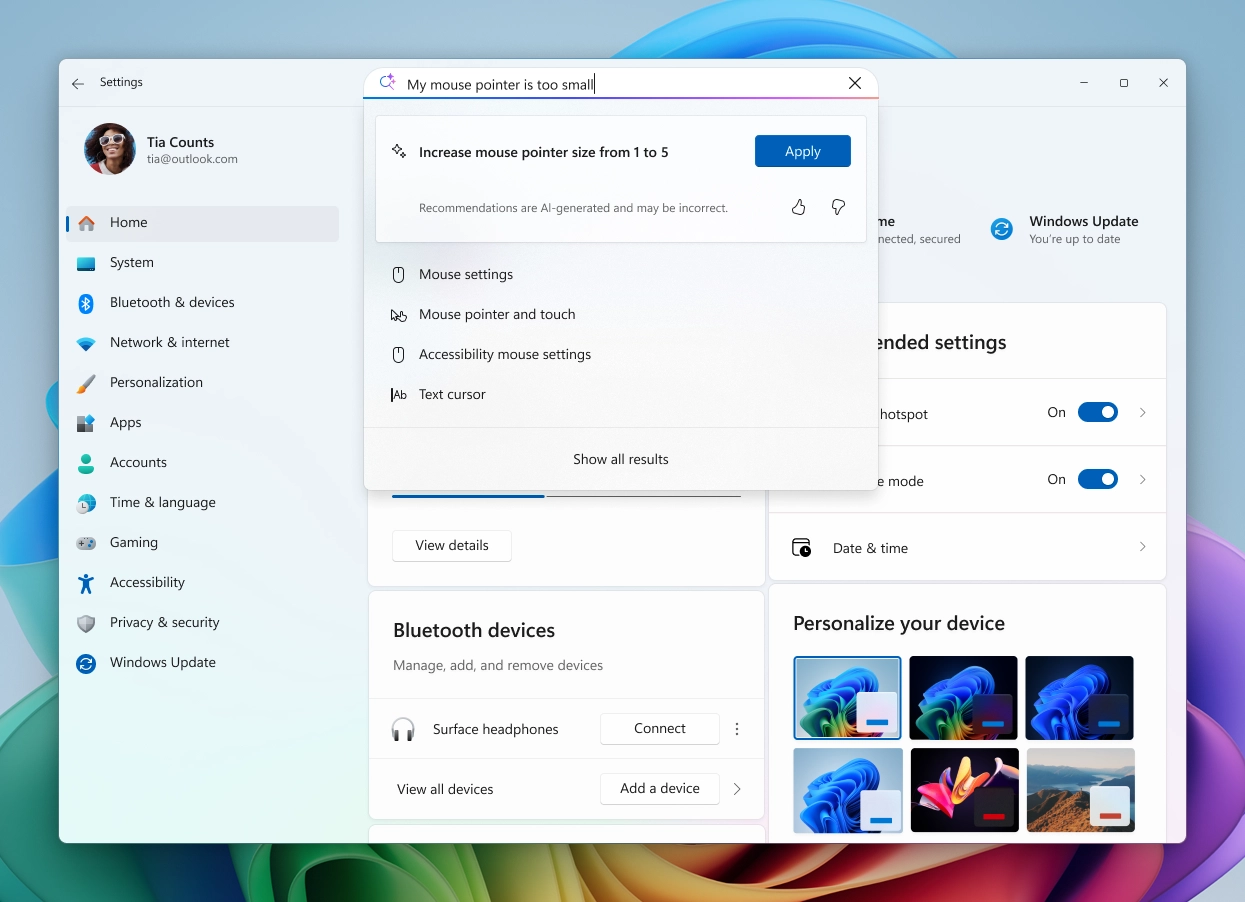Minimize the Settings window
This screenshot has width=1245, height=902.
(1085, 83)
